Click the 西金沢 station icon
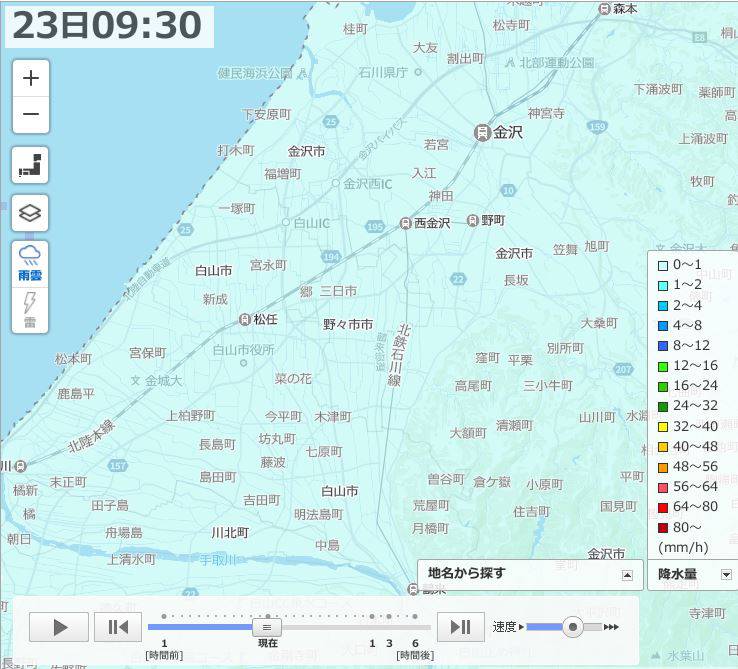The image size is (738, 669). (x=405, y=224)
